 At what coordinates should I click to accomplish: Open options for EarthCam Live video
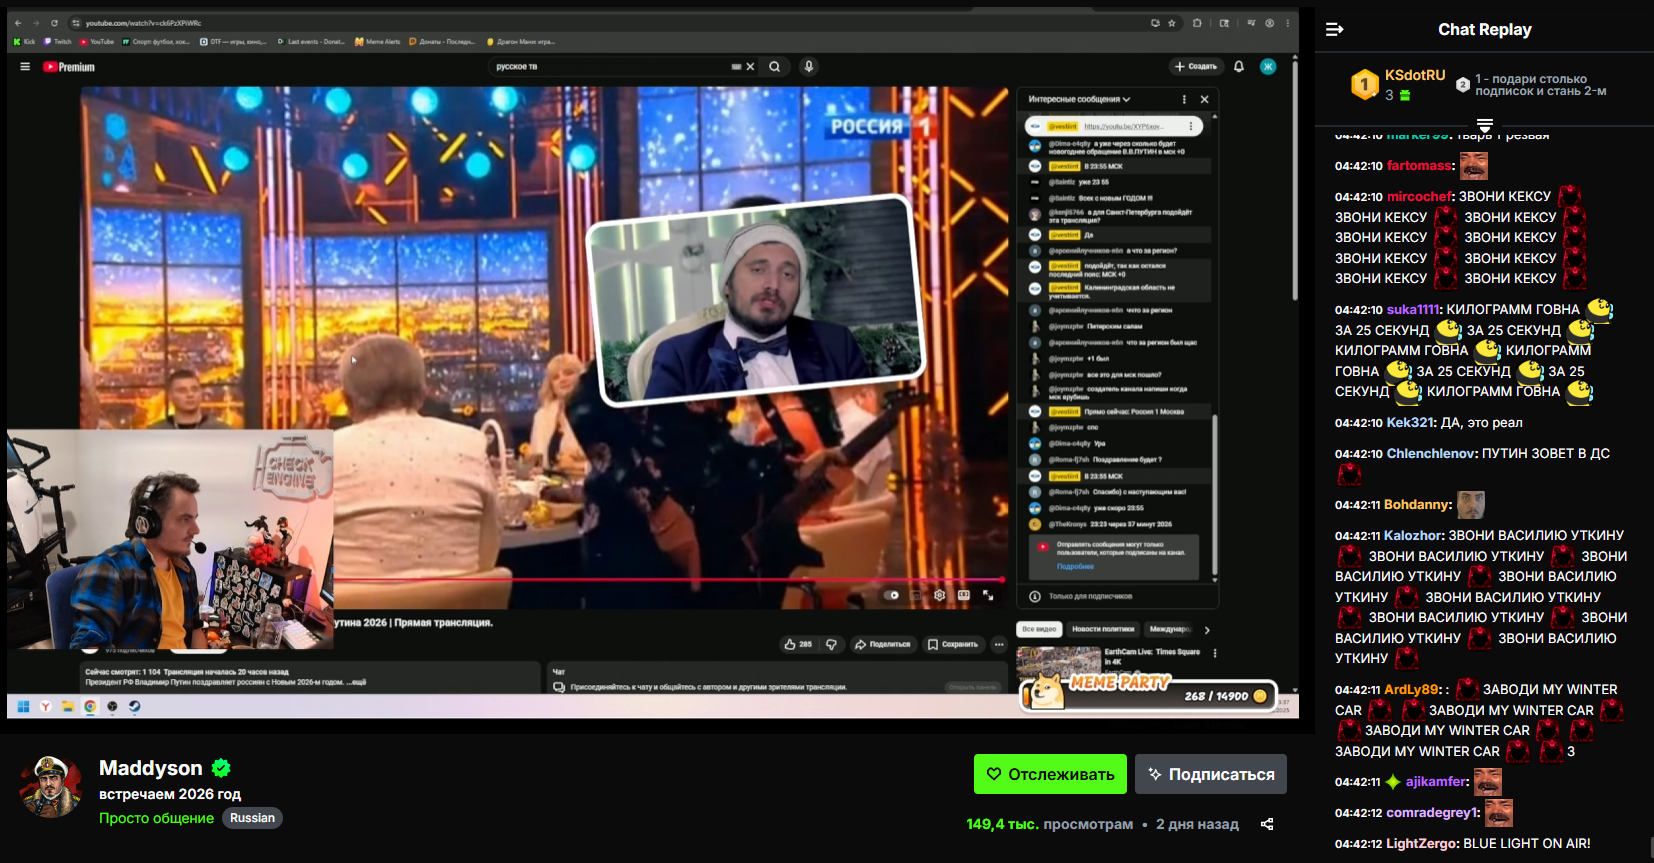(x=1215, y=653)
